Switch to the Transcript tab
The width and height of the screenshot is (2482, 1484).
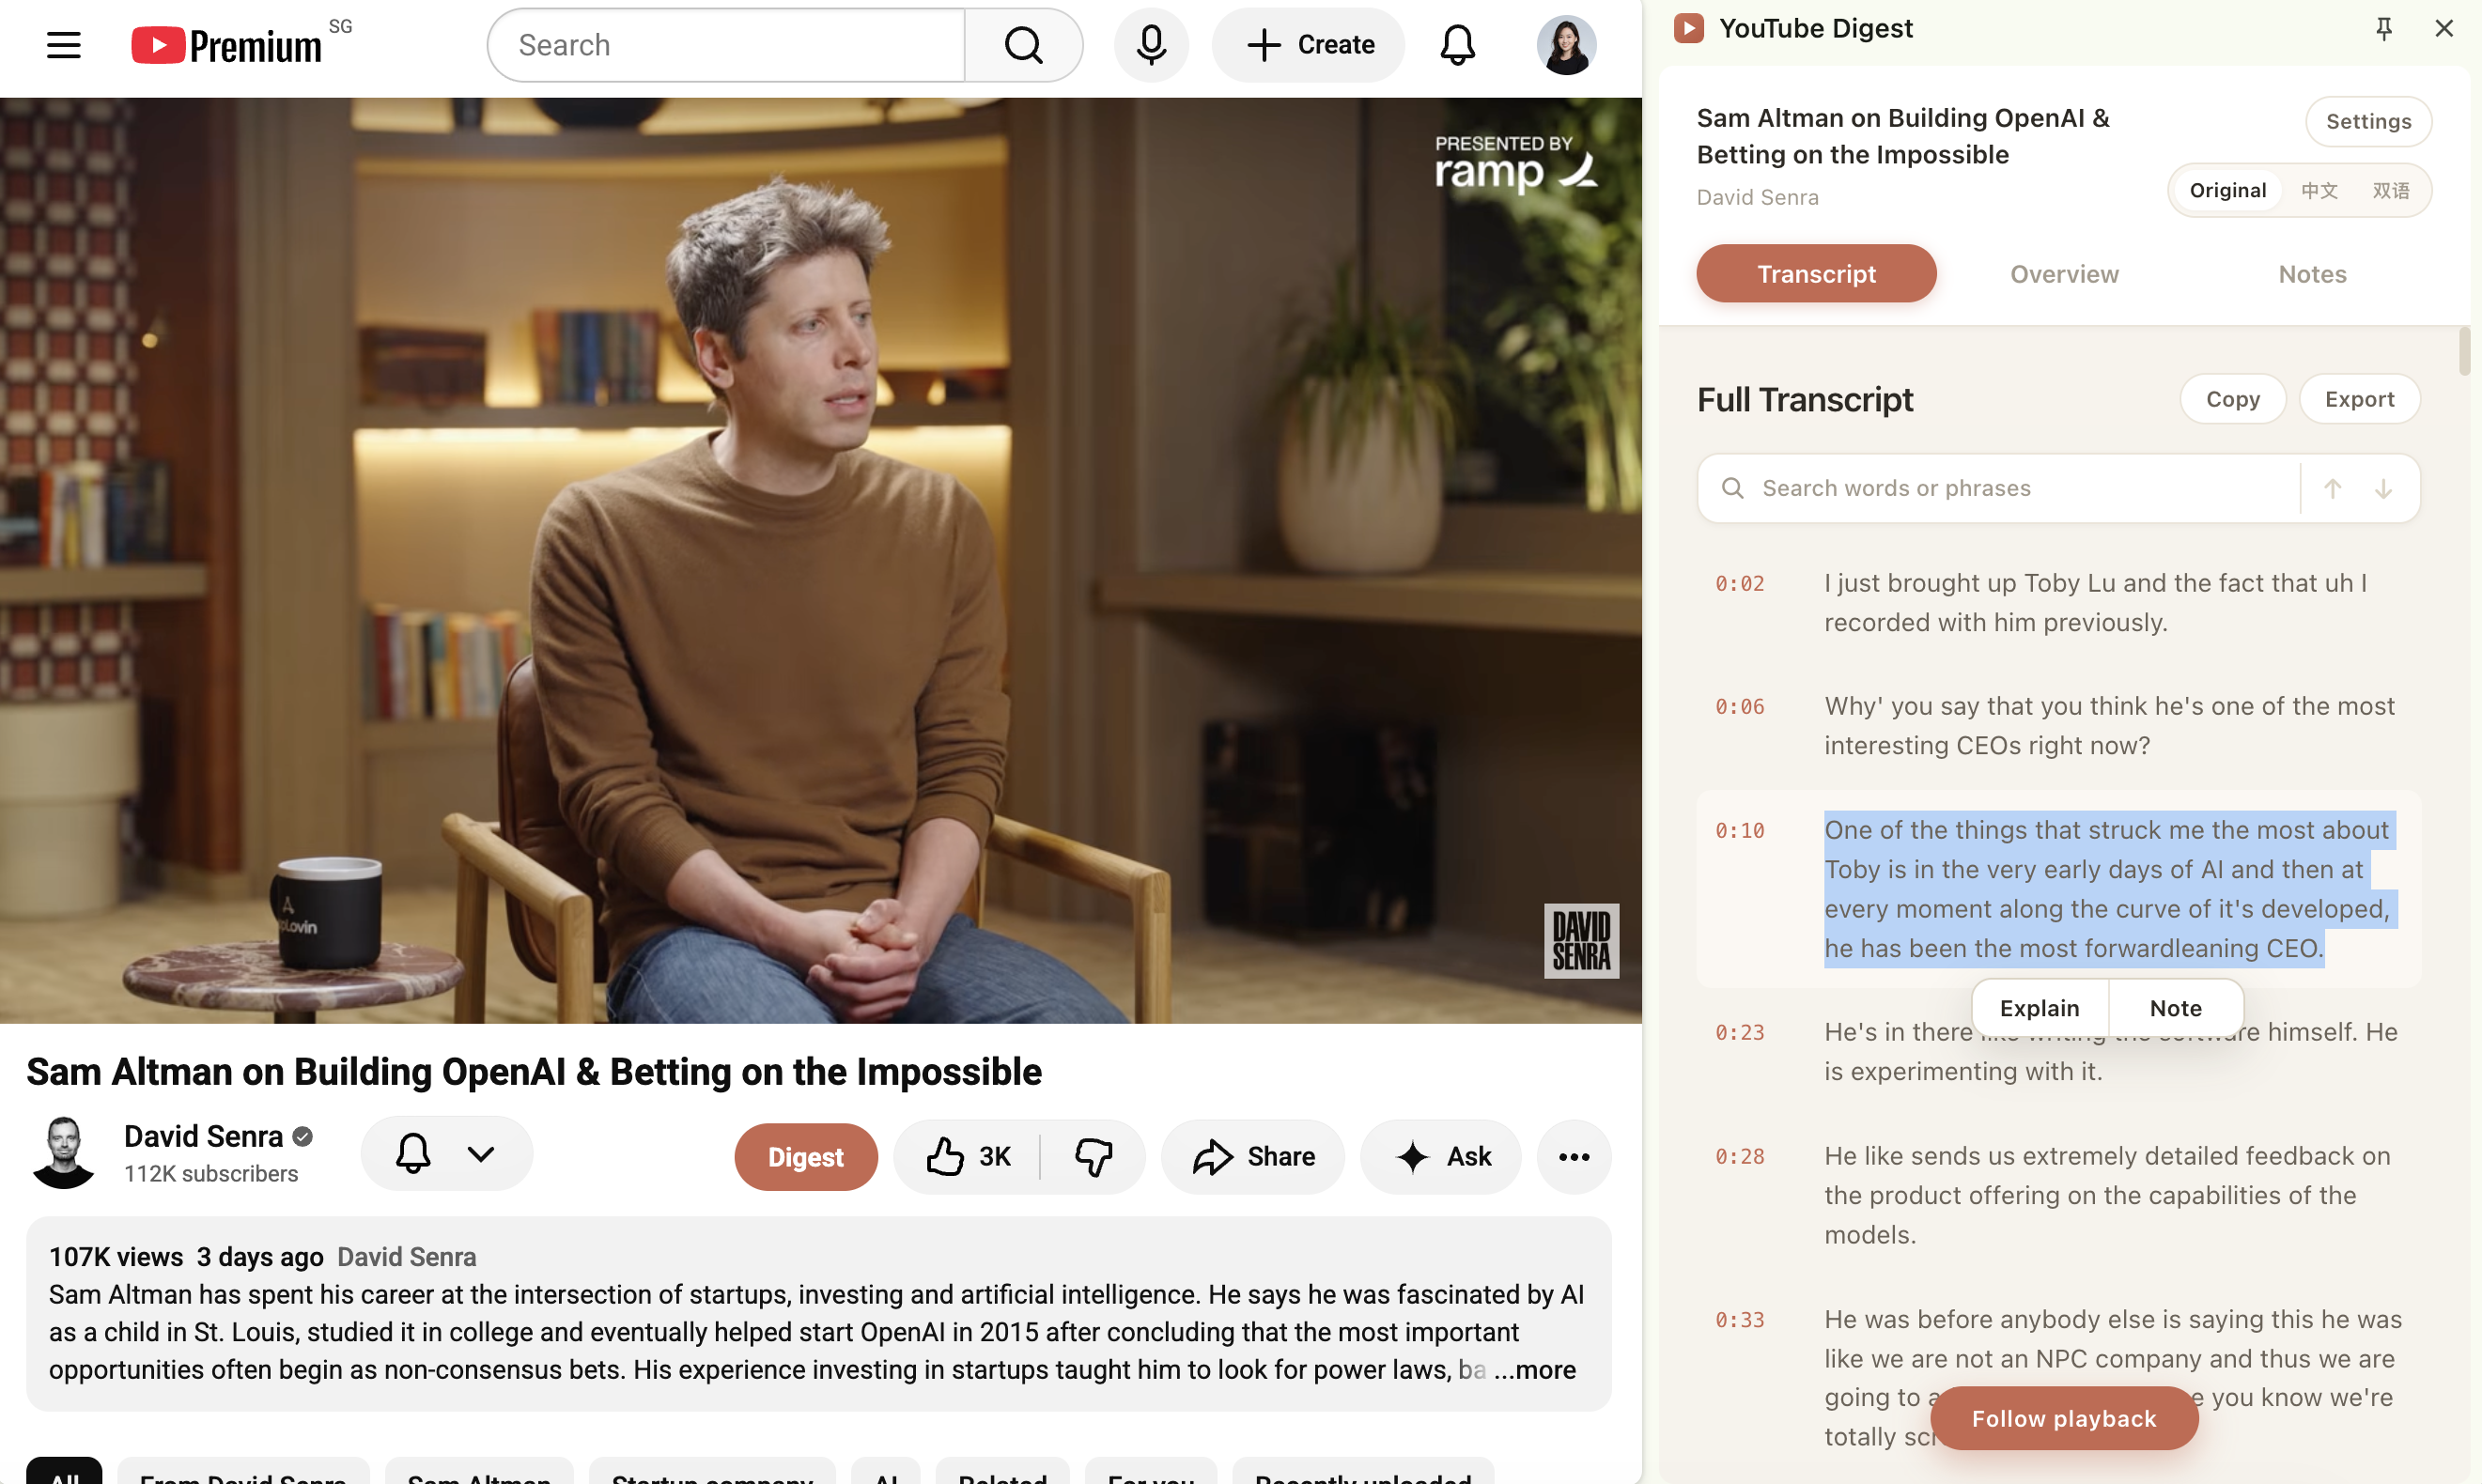(x=1816, y=273)
